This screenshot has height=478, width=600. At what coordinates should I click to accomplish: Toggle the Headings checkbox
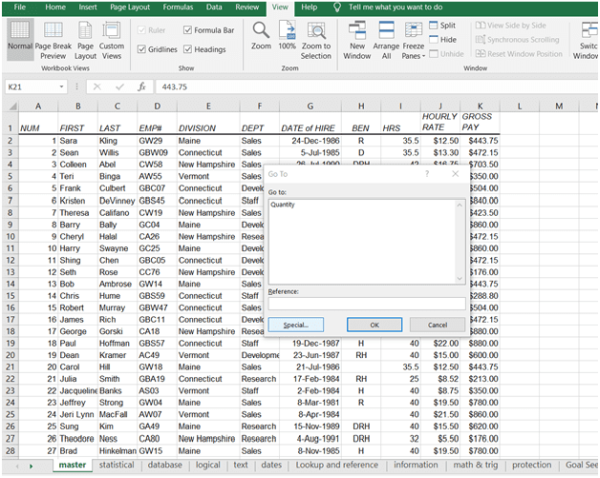pos(187,49)
